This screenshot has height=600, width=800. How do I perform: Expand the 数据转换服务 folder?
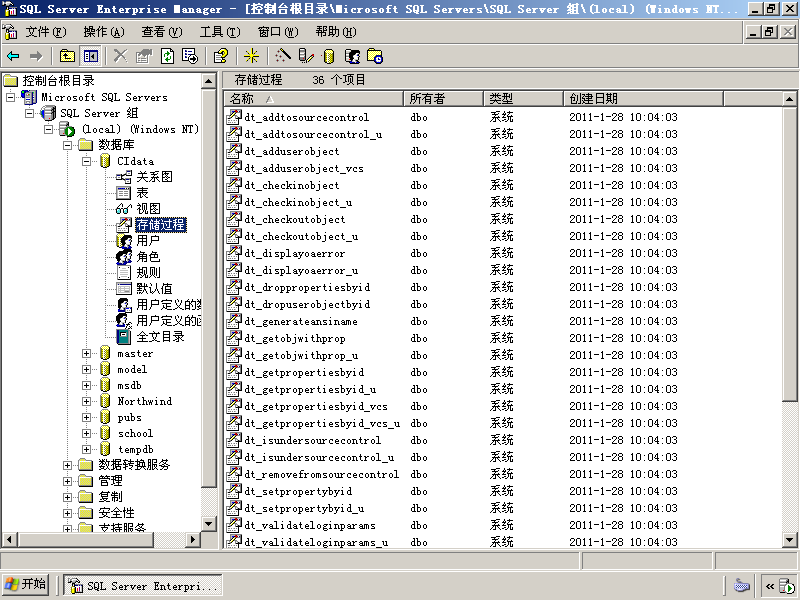[67, 465]
